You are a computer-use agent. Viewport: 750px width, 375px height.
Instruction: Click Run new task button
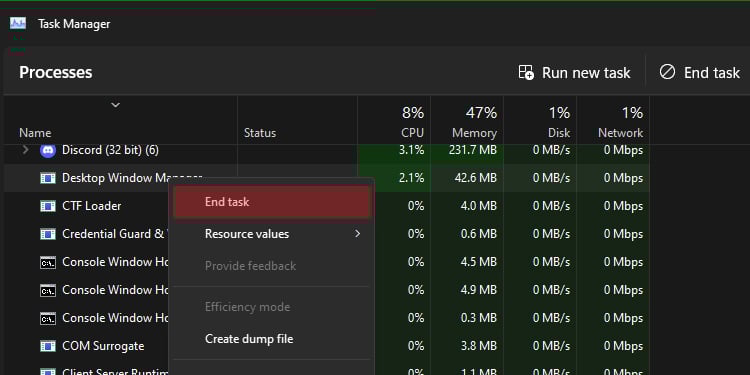[x=574, y=73]
